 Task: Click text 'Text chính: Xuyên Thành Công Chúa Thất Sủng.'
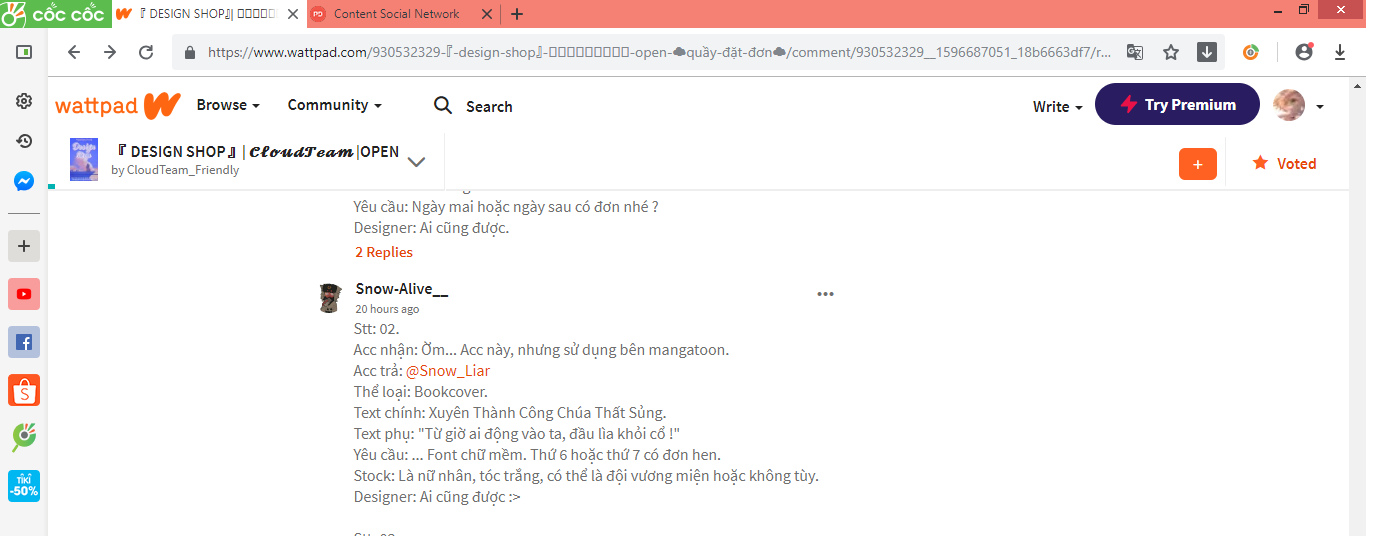click(x=510, y=413)
